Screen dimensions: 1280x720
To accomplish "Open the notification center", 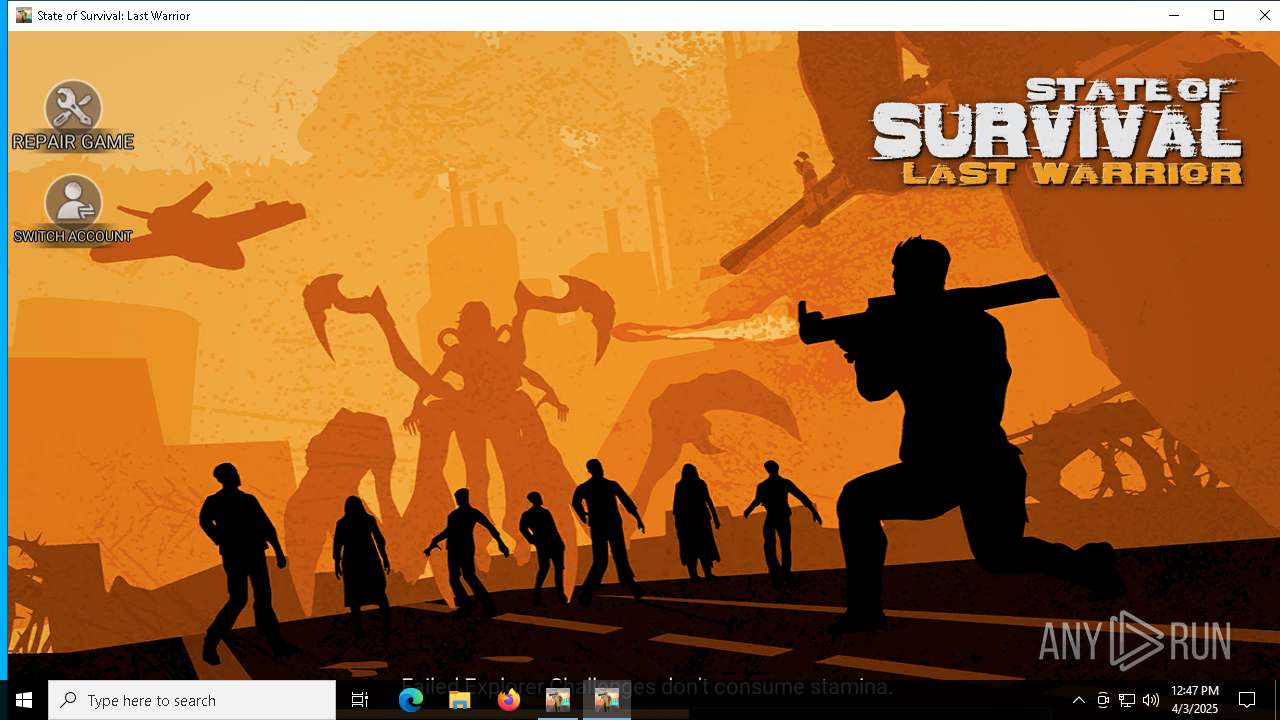I will pos(1247,700).
